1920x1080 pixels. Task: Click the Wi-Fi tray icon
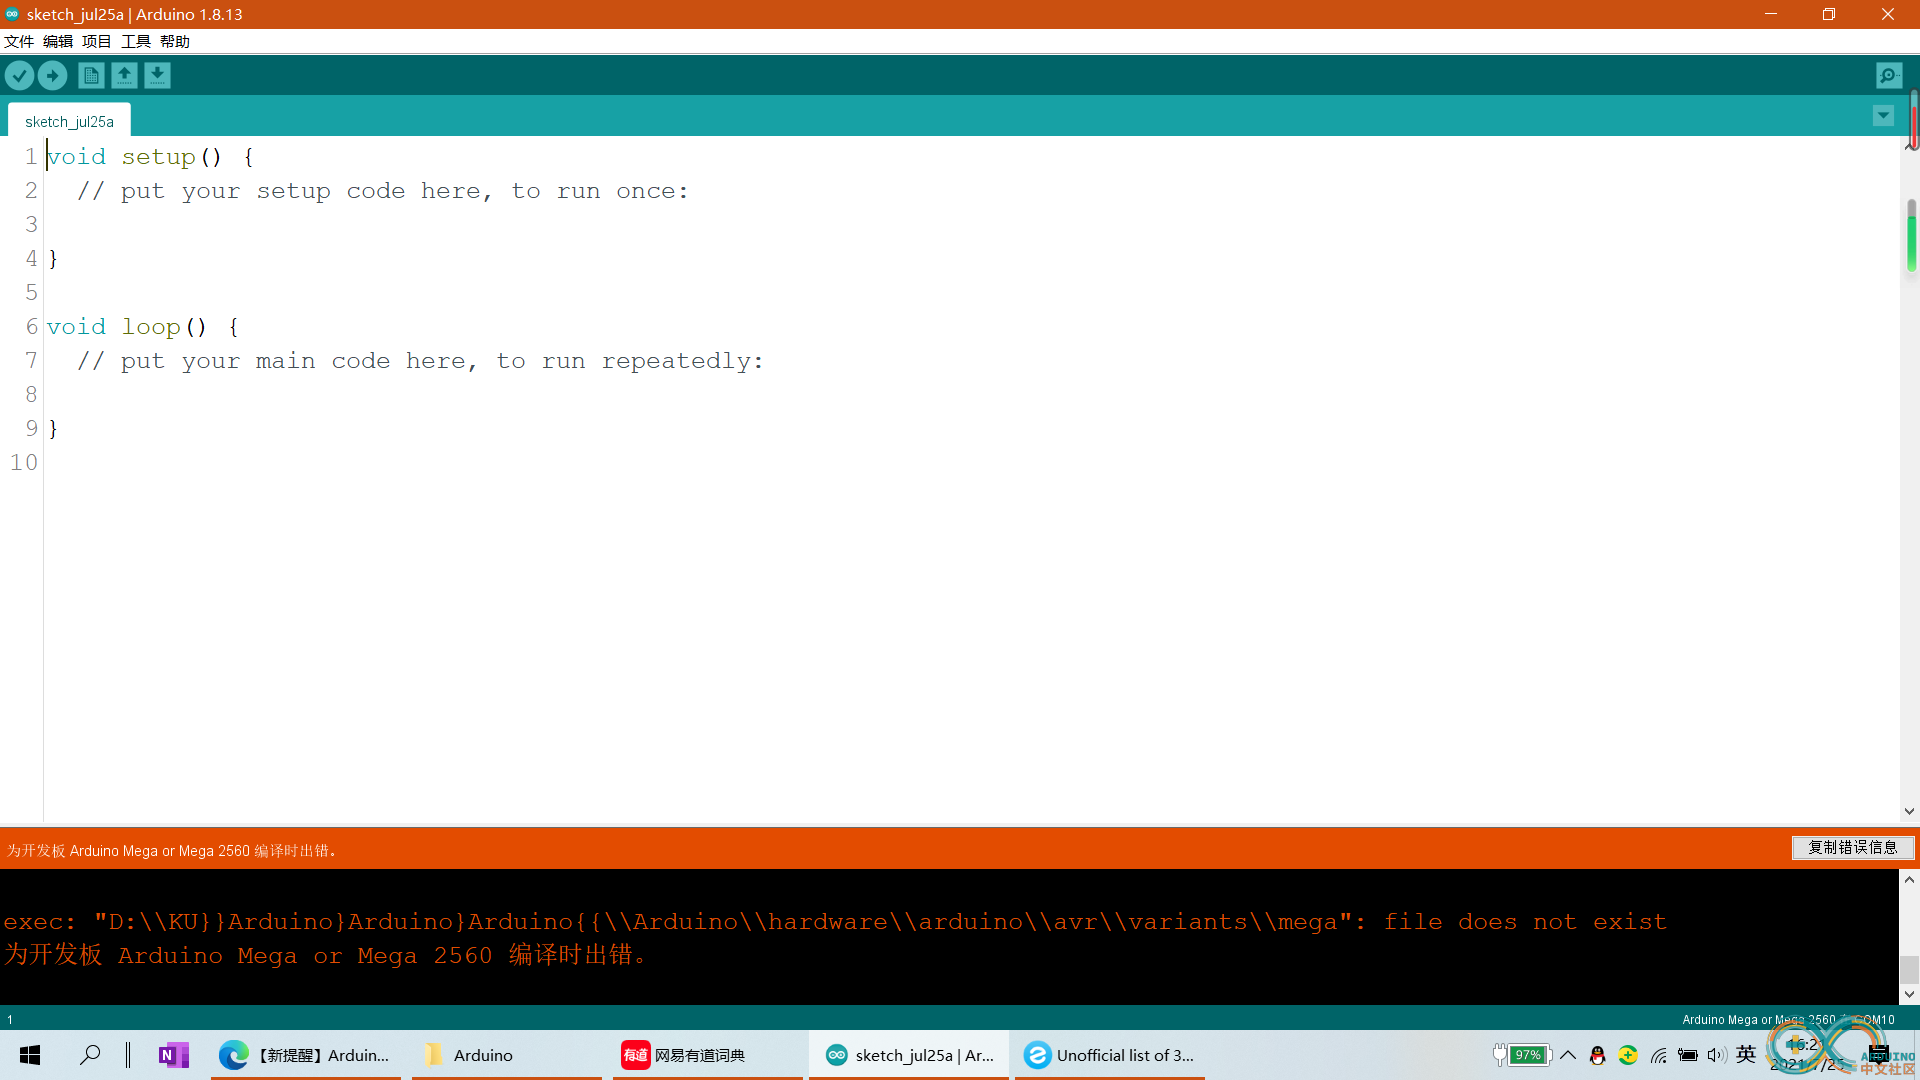(1658, 1055)
